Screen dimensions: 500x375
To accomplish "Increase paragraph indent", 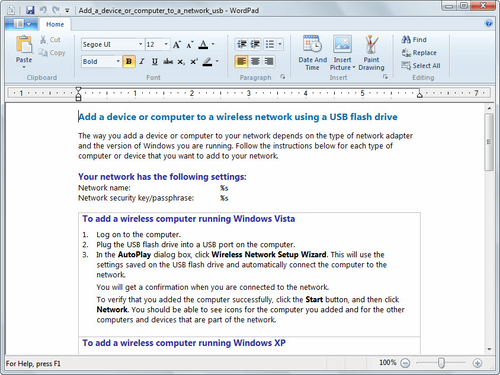I will 255,44.
